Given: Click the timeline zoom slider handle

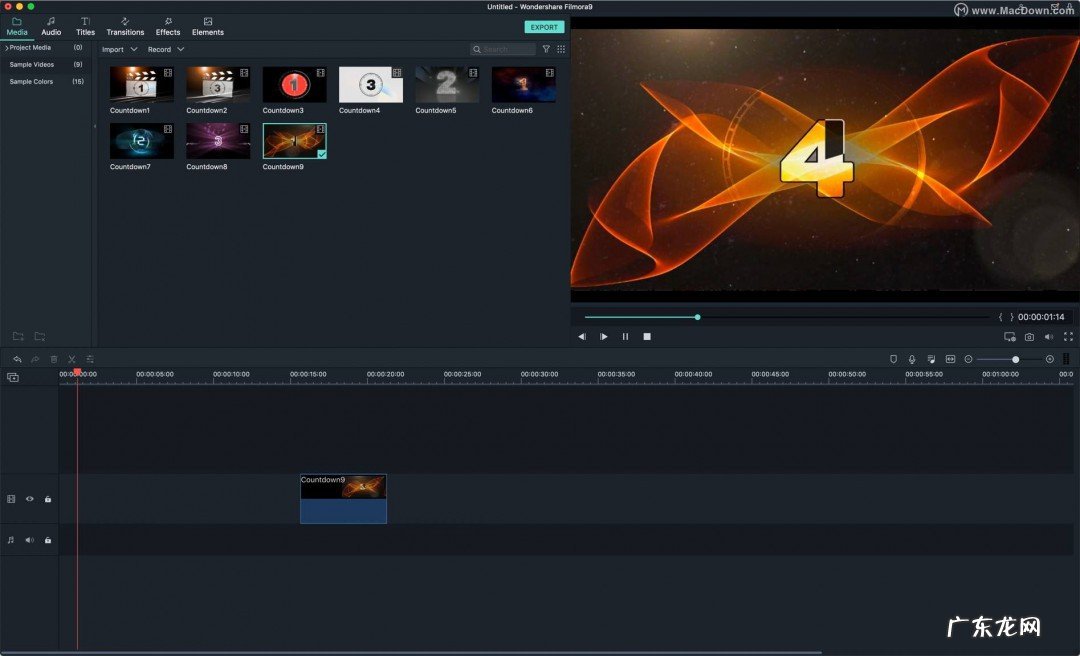Looking at the screenshot, I should click(1015, 359).
